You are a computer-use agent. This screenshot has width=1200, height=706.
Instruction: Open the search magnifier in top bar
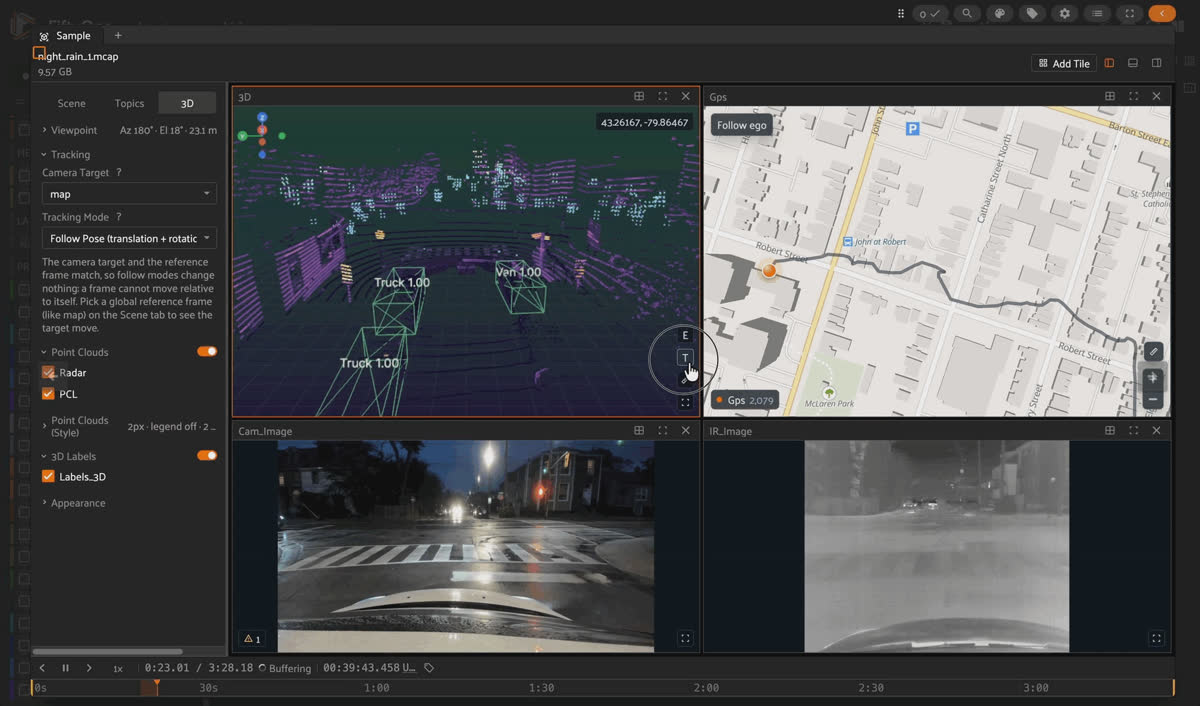pos(966,14)
